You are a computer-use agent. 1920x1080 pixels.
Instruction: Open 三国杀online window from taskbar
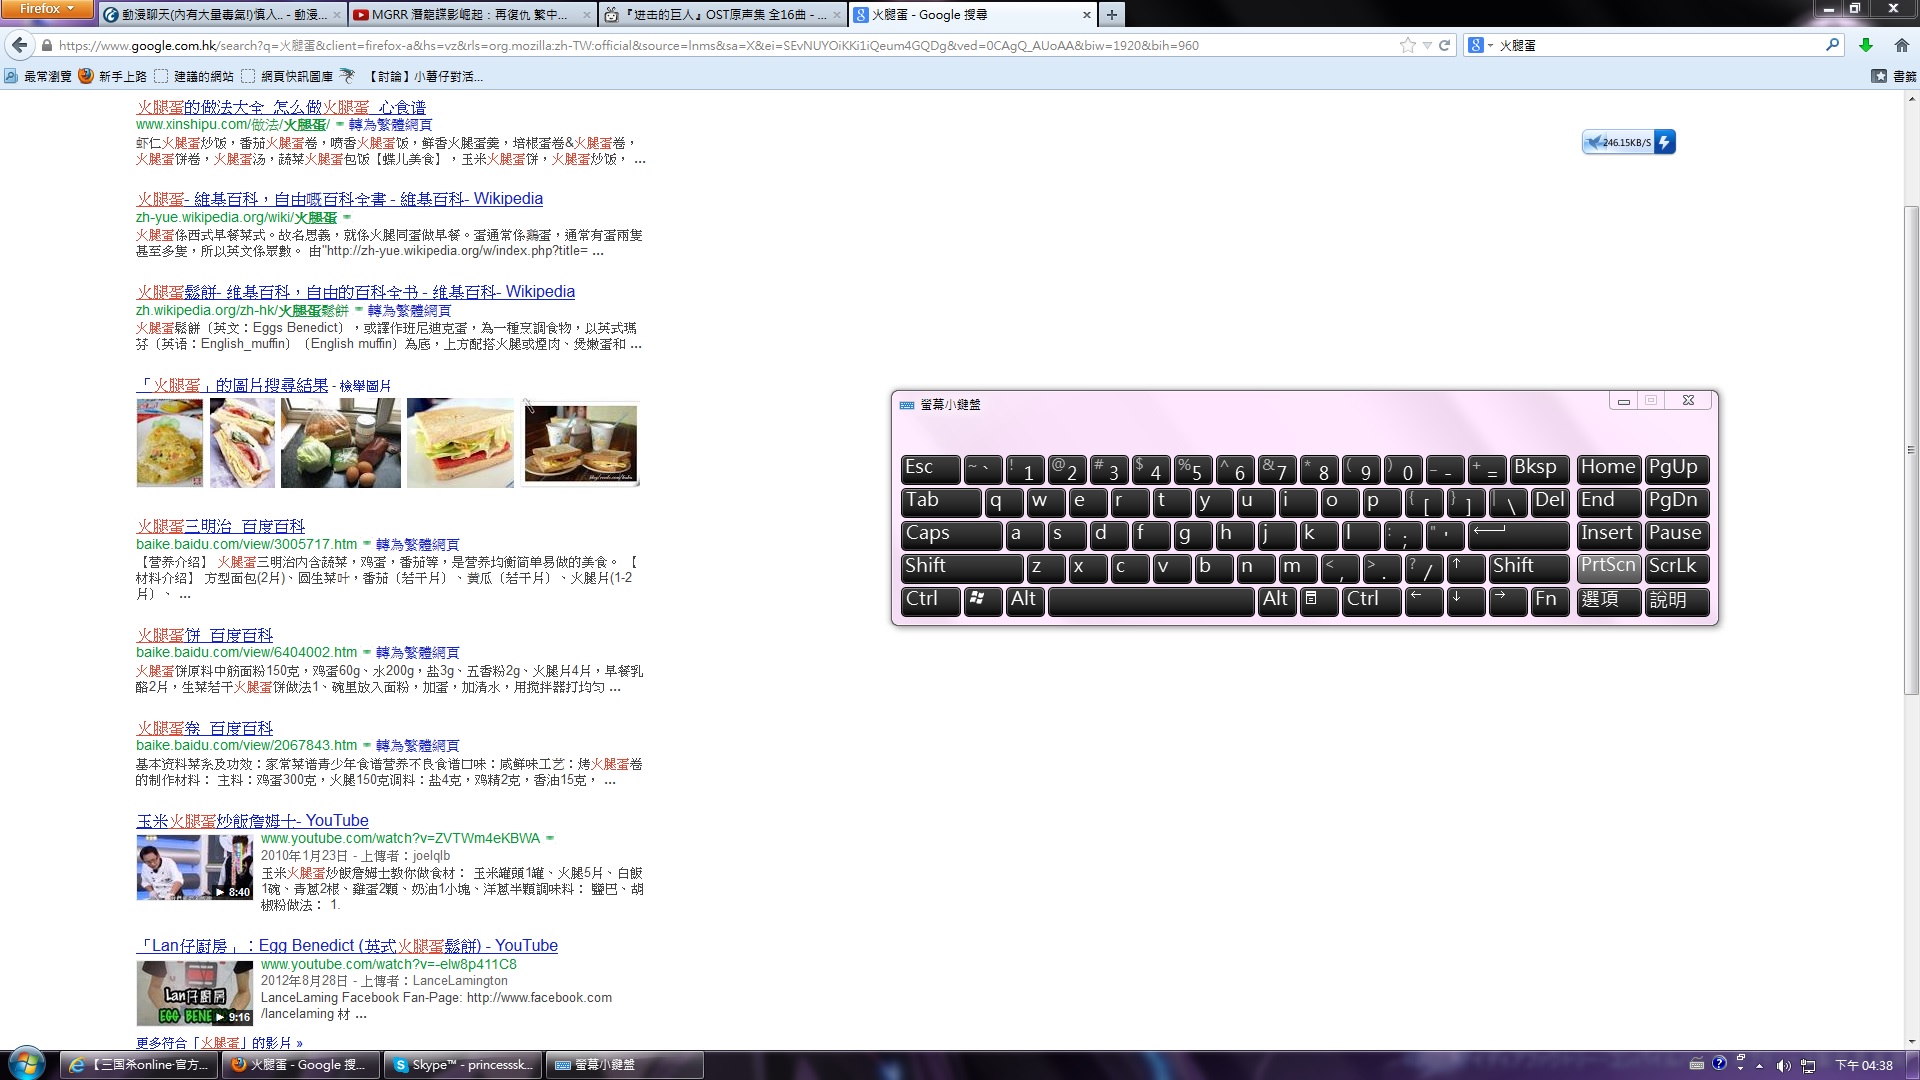(x=139, y=1065)
